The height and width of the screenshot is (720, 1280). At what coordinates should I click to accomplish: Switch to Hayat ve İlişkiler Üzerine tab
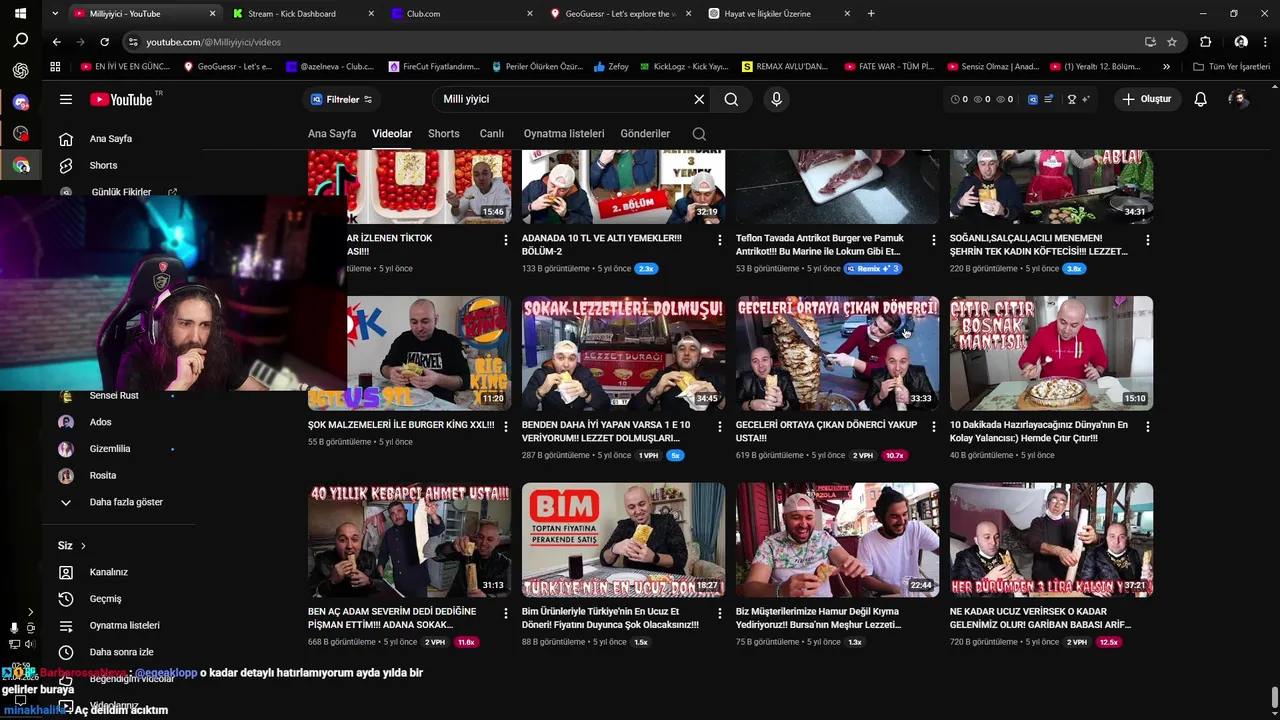(779, 14)
